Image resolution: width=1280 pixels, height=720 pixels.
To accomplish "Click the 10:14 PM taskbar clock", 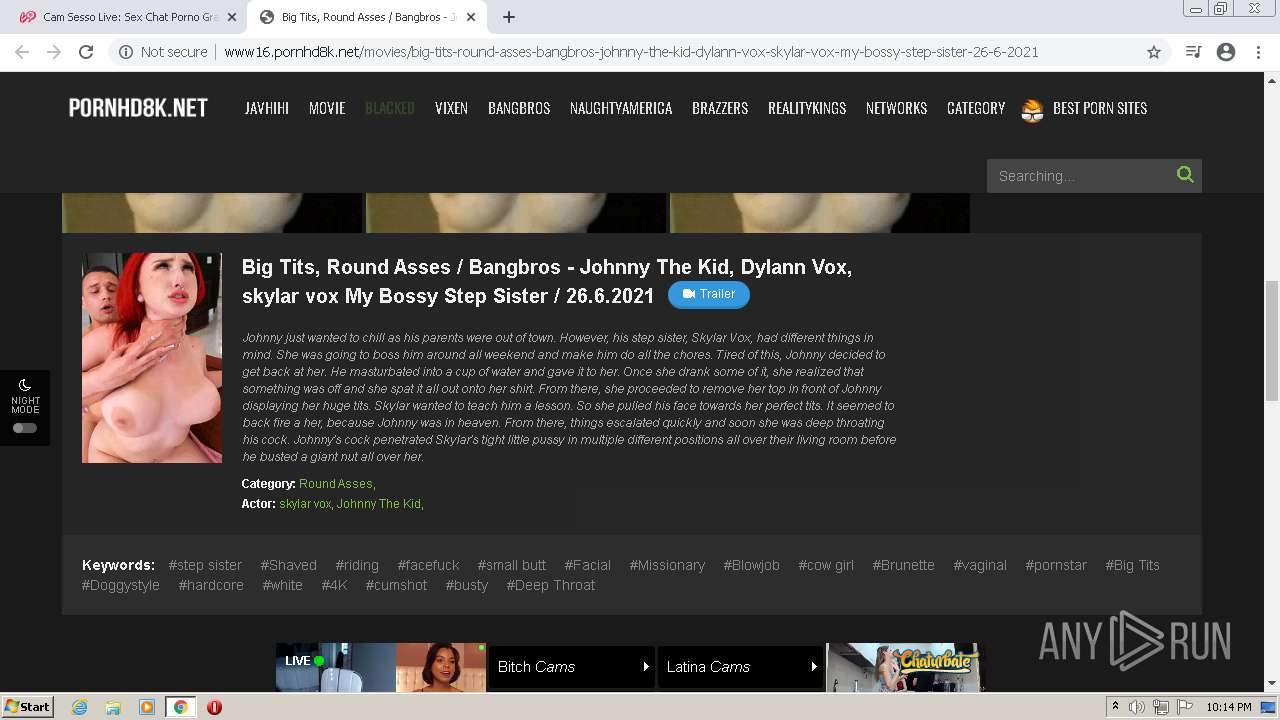I will click(x=1229, y=707).
